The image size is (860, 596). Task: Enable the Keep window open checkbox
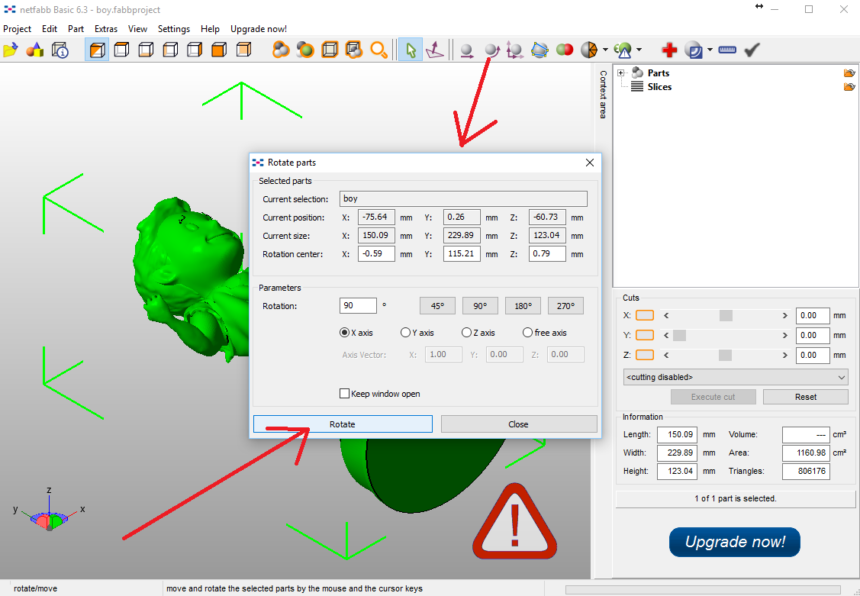tap(344, 393)
